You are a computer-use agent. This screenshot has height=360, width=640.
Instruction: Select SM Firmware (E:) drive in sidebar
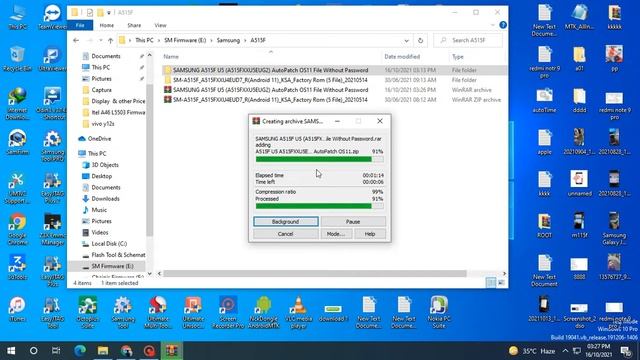pyautogui.click(x=112, y=266)
